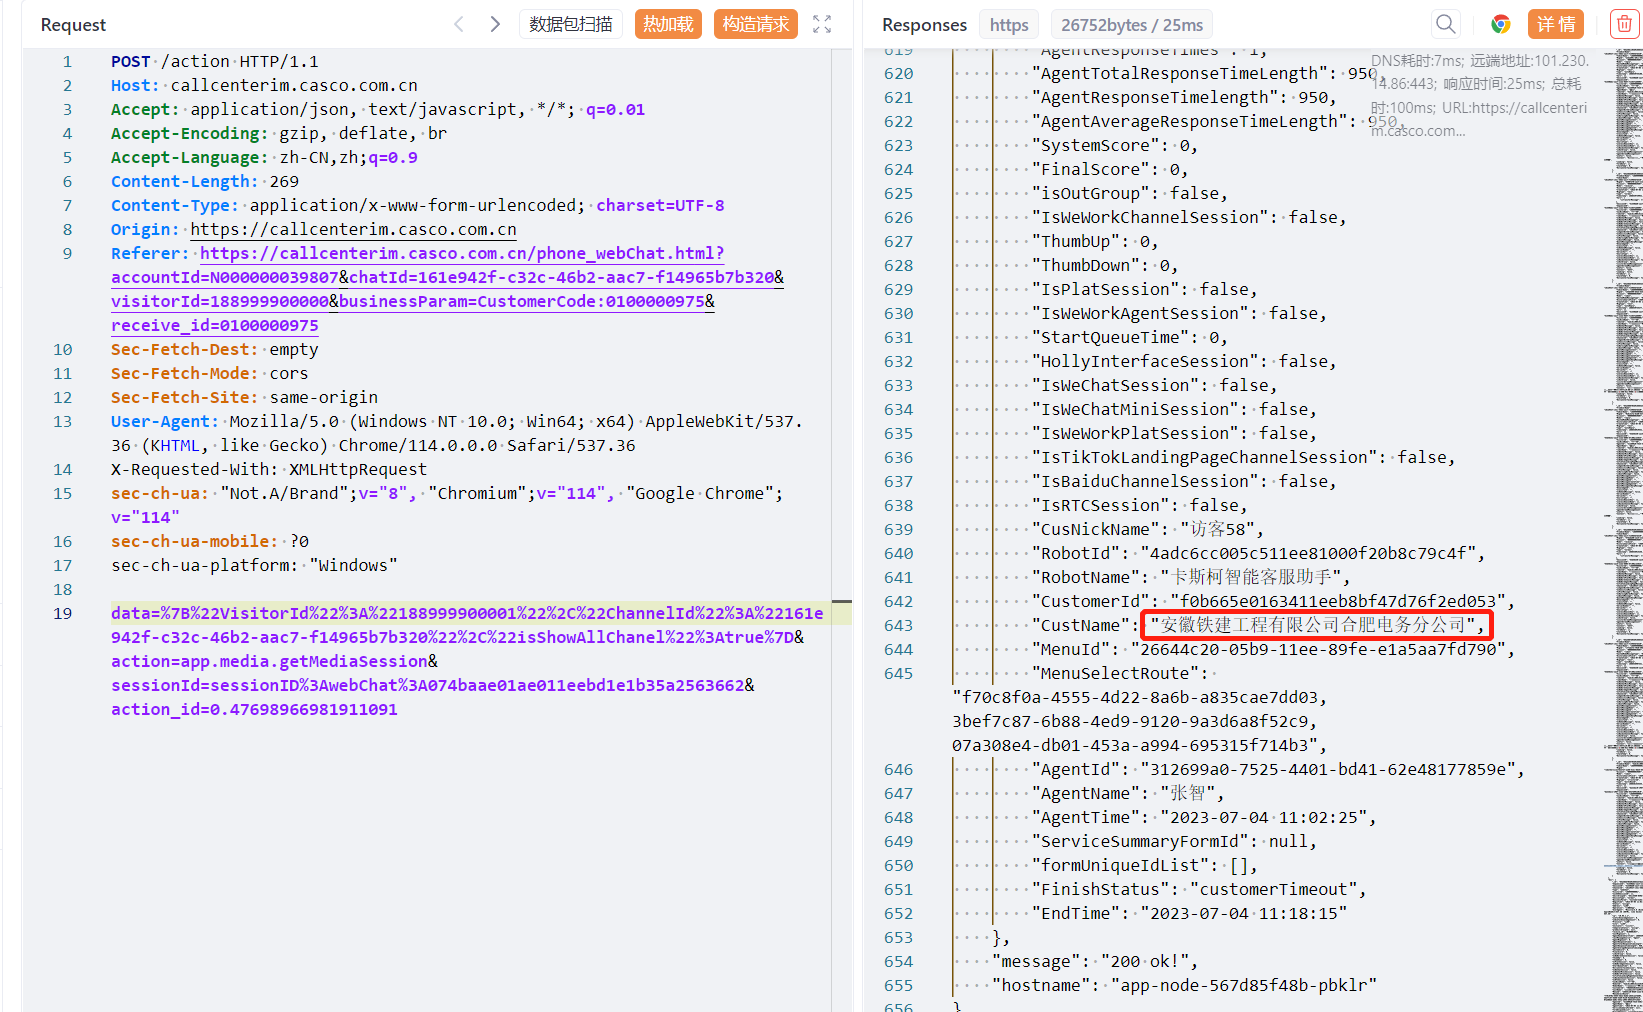The height and width of the screenshot is (1012, 1643).
Task: Click the "RobotName" 卡斯柯智能客服助手 line
Action: pos(1191,577)
